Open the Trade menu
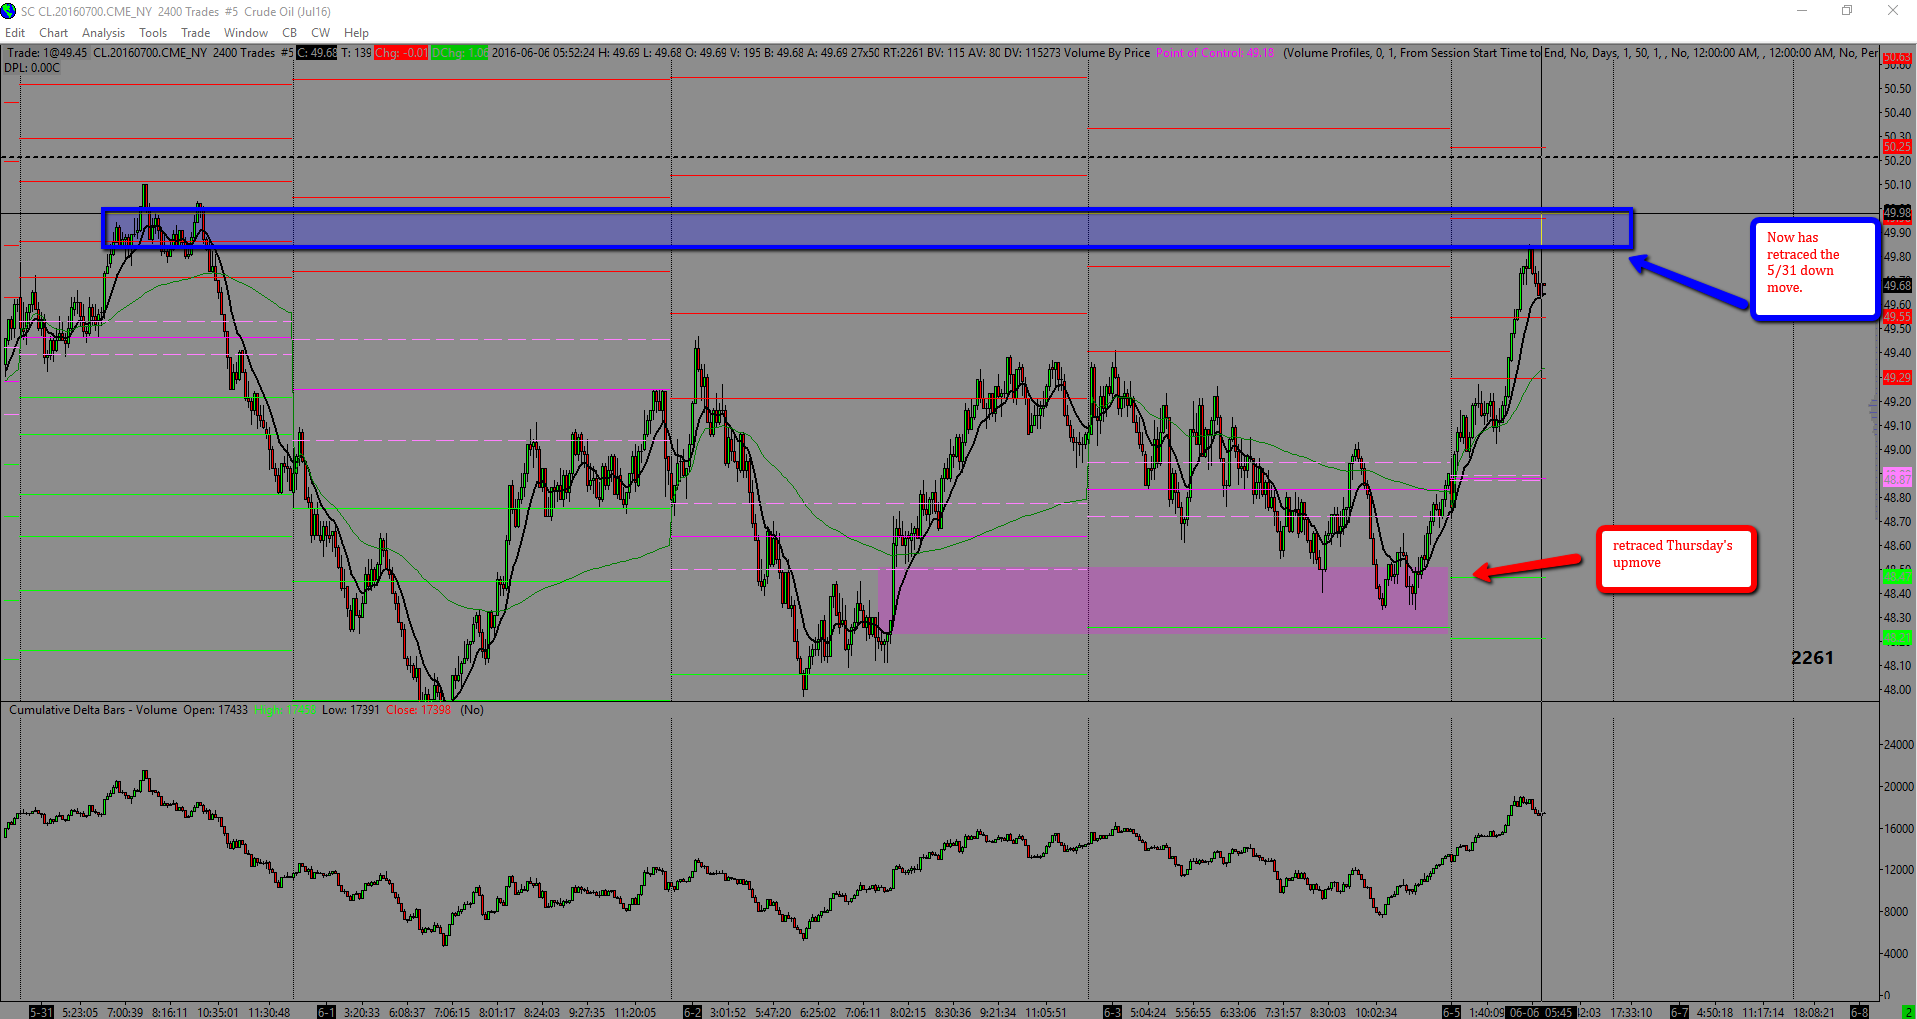The width and height of the screenshot is (1917, 1019). click(x=195, y=33)
